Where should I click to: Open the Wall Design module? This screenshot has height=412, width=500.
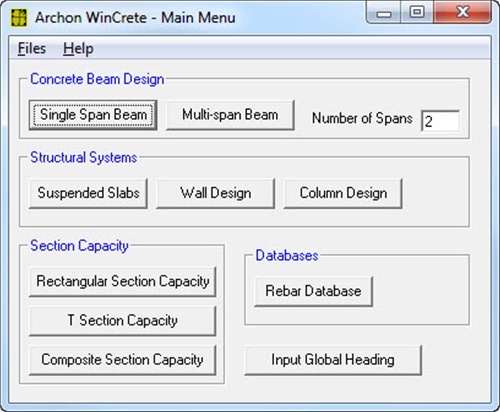216,193
